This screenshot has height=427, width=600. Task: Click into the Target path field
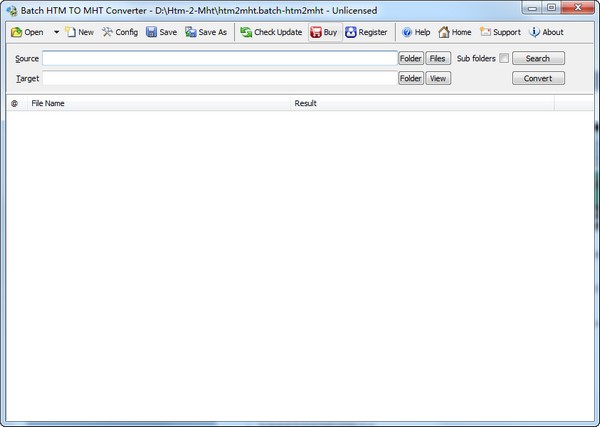coord(220,78)
